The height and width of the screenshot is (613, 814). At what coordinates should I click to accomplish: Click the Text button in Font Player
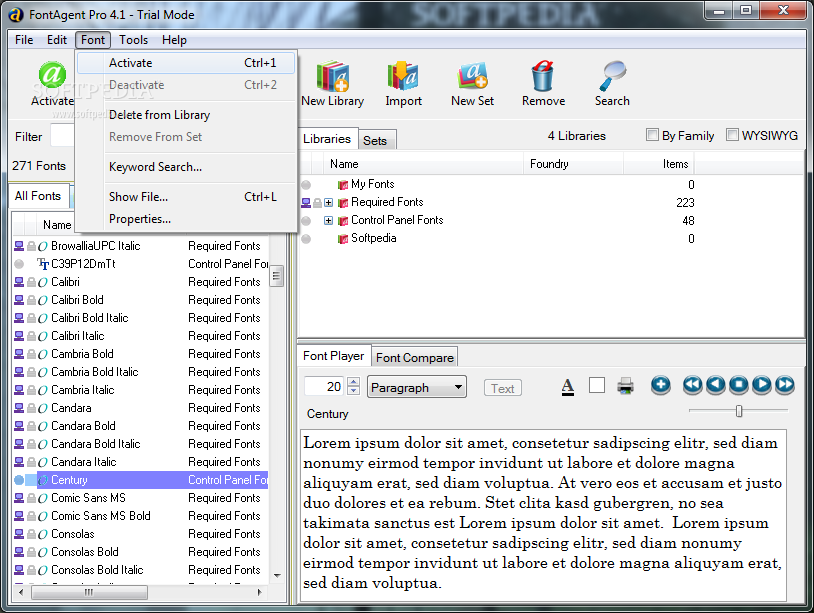pos(503,388)
